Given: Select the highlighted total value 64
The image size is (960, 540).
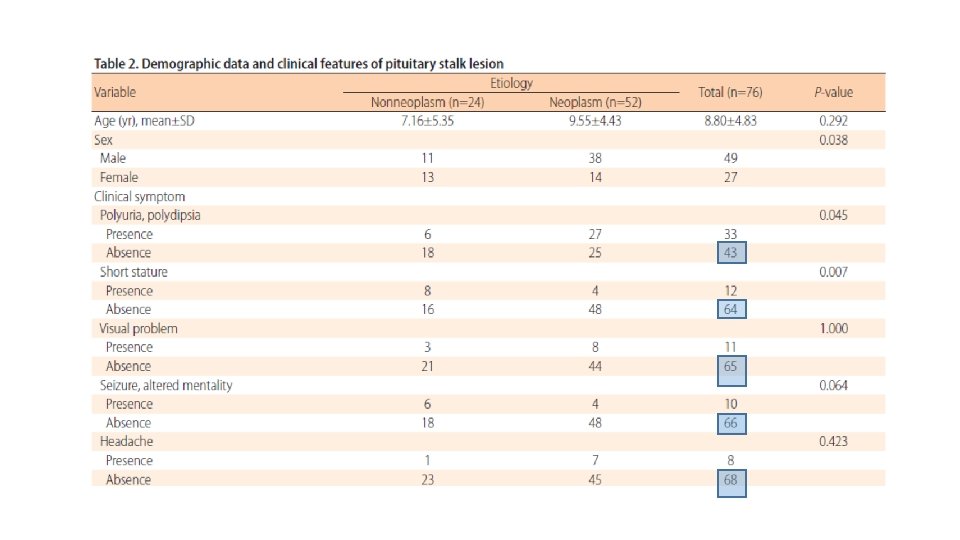Looking at the screenshot, I should coord(732,309).
